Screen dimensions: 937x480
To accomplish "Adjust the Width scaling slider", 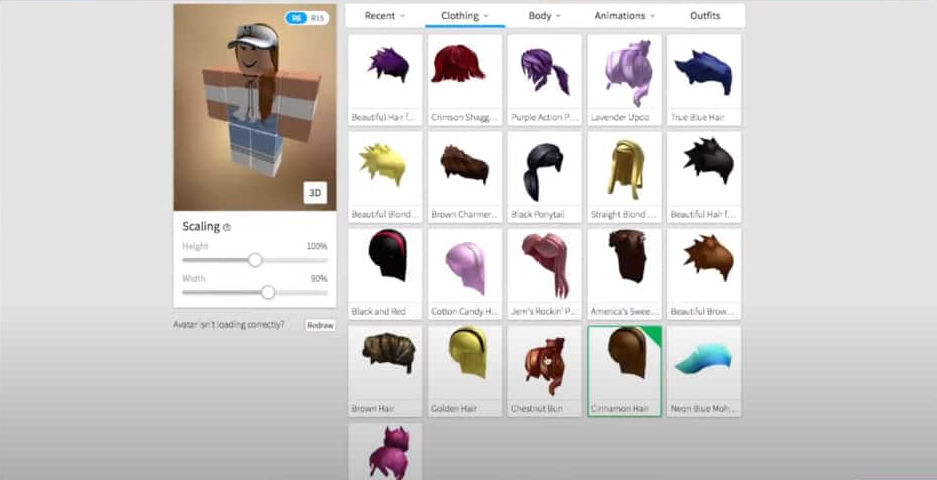I will [x=268, y=292].
